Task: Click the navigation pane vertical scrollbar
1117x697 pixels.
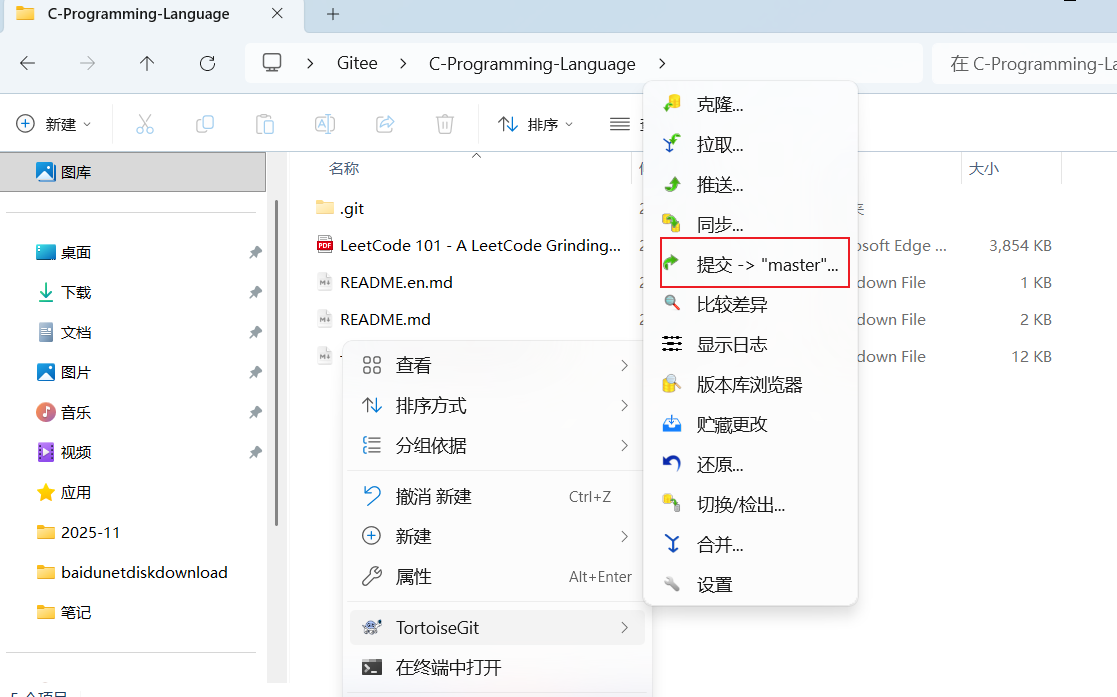Action: tap(276, 363)
